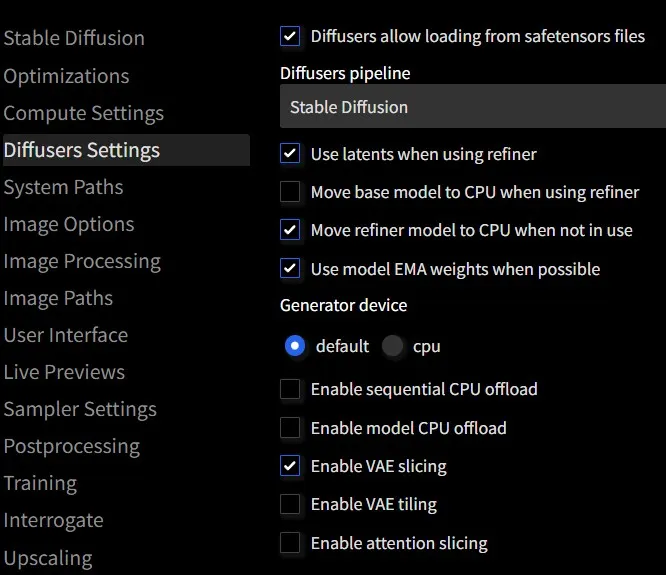Disable VAE slicing checkbox
The image size is (666, 575).
pyautogui.click(x=290, y=466)
